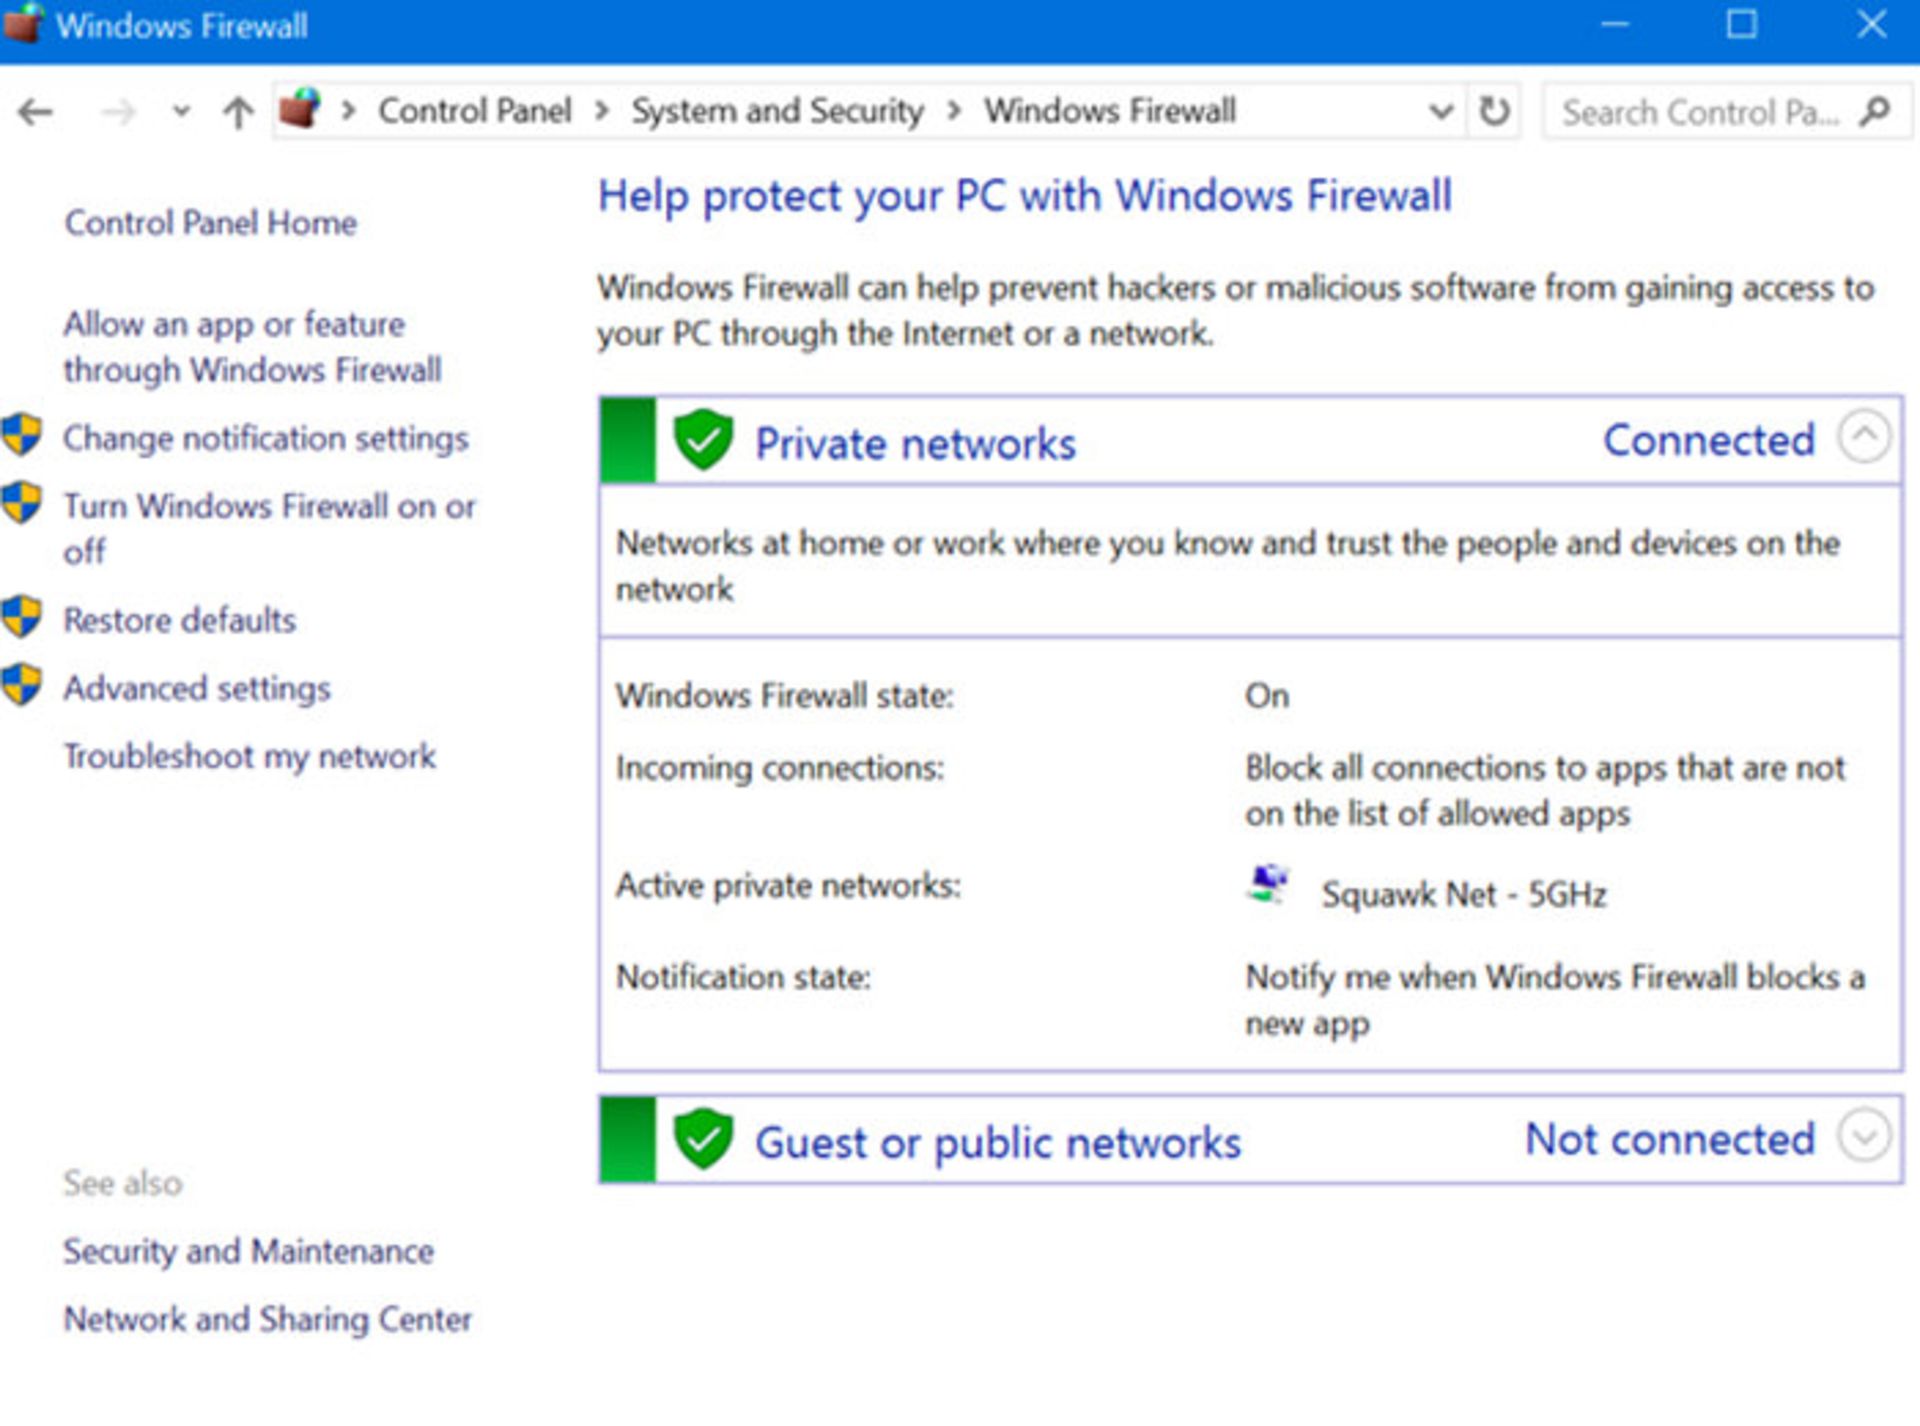Click the Squawk Net network icon
The image size is (1920, 1426).
coord(1269,886)
